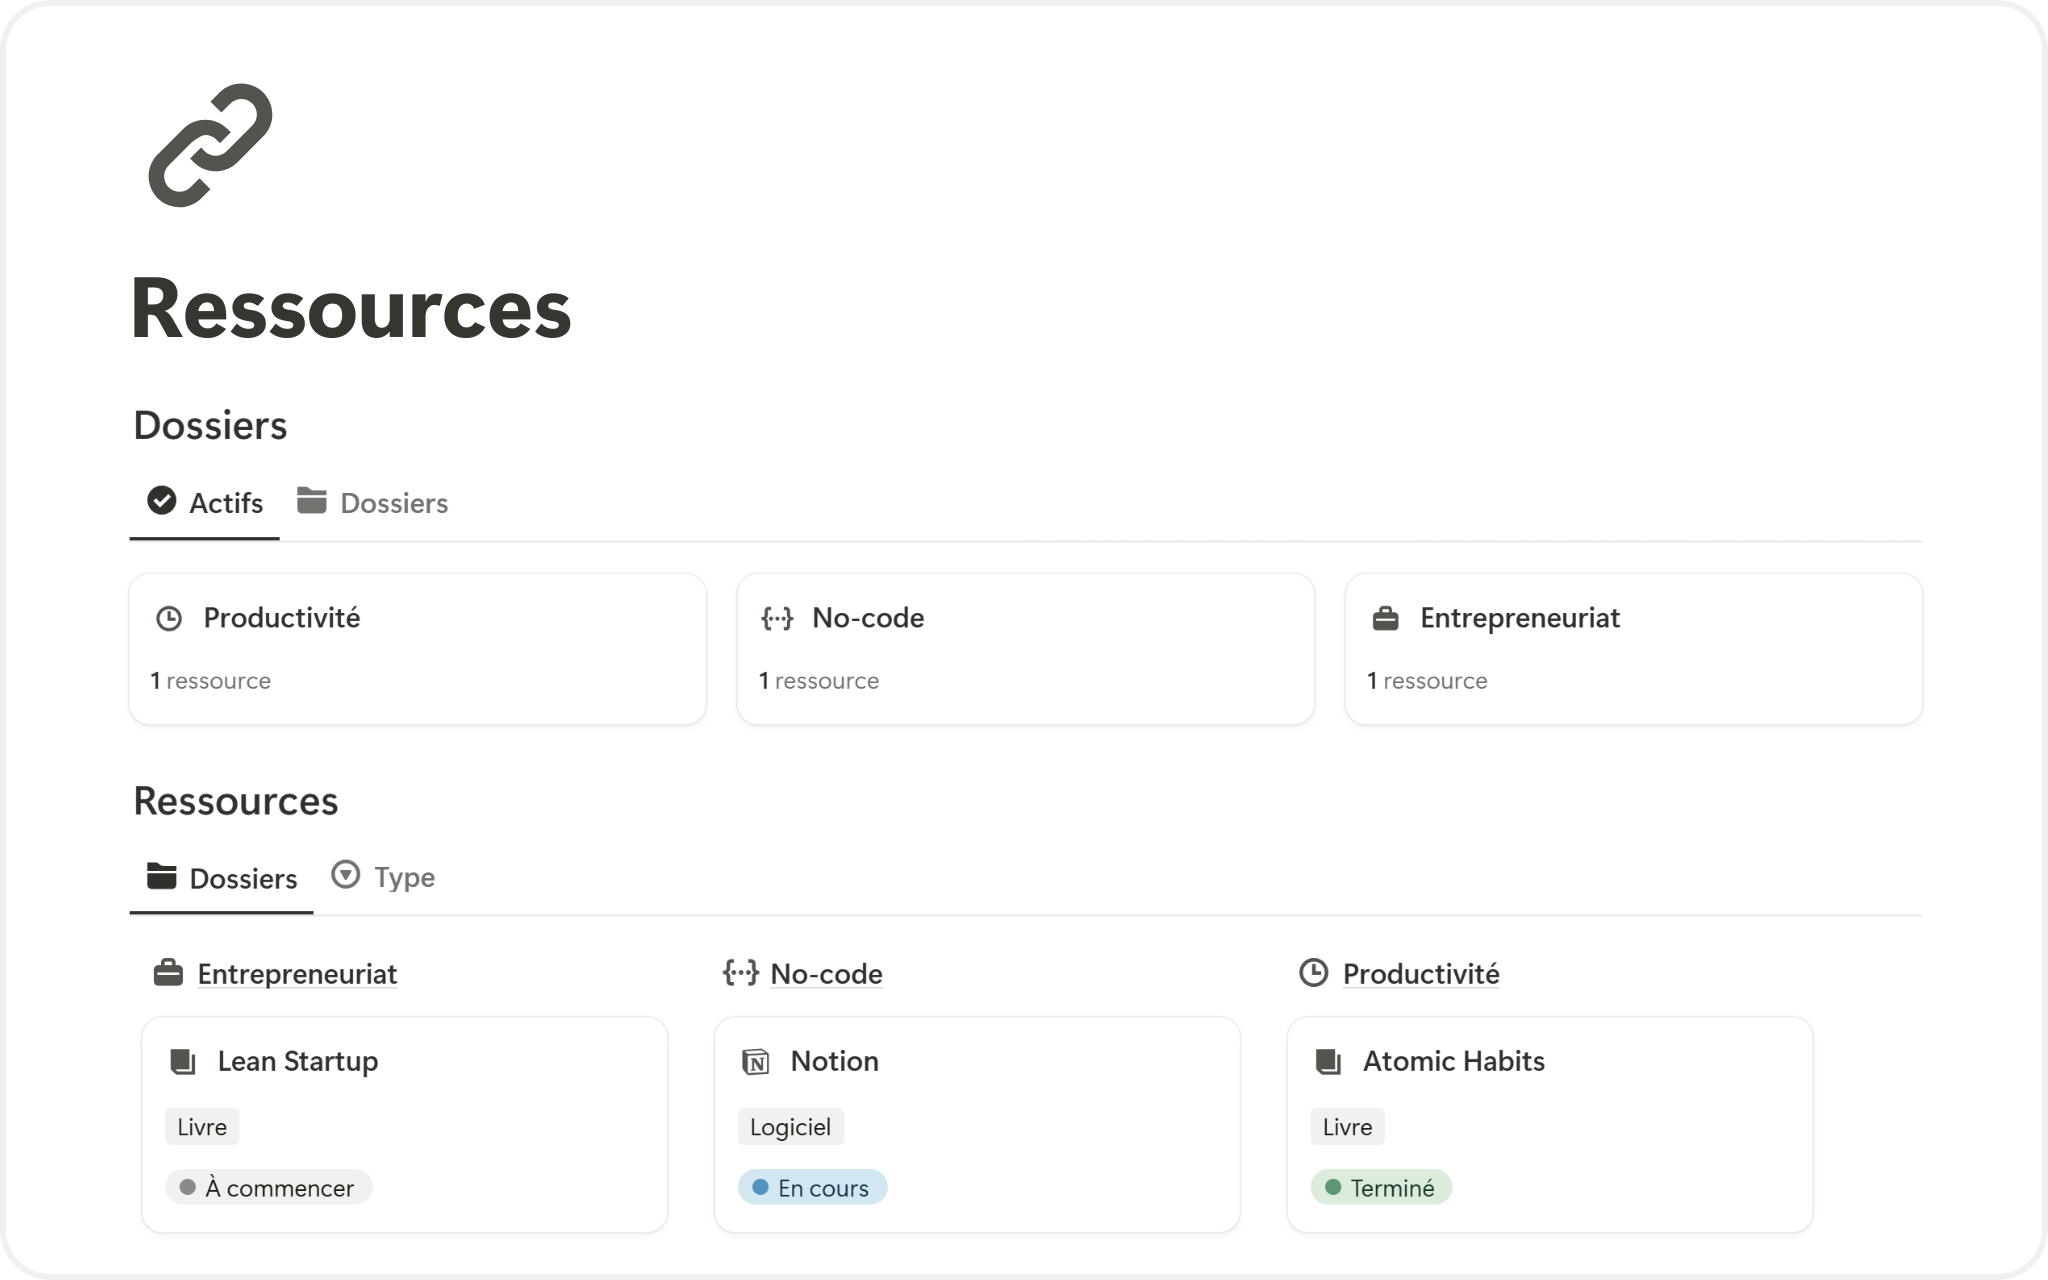Switch to the Actifs view tab
This screenshot has height=1280, width=2048.
pyautogui.click(x=205, y=503)
